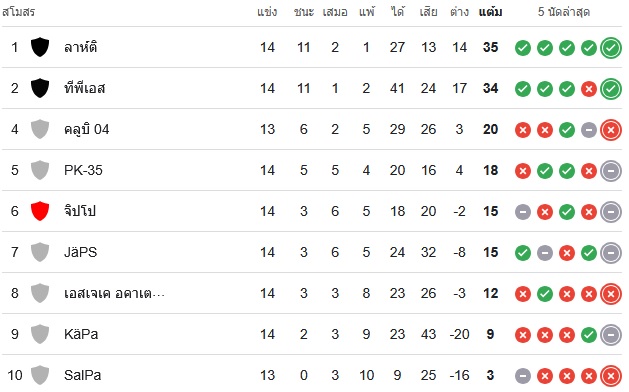Click the ชนะ wins column header
The height and width of the screenshot is (392, 629).
(x=304, y=12)
